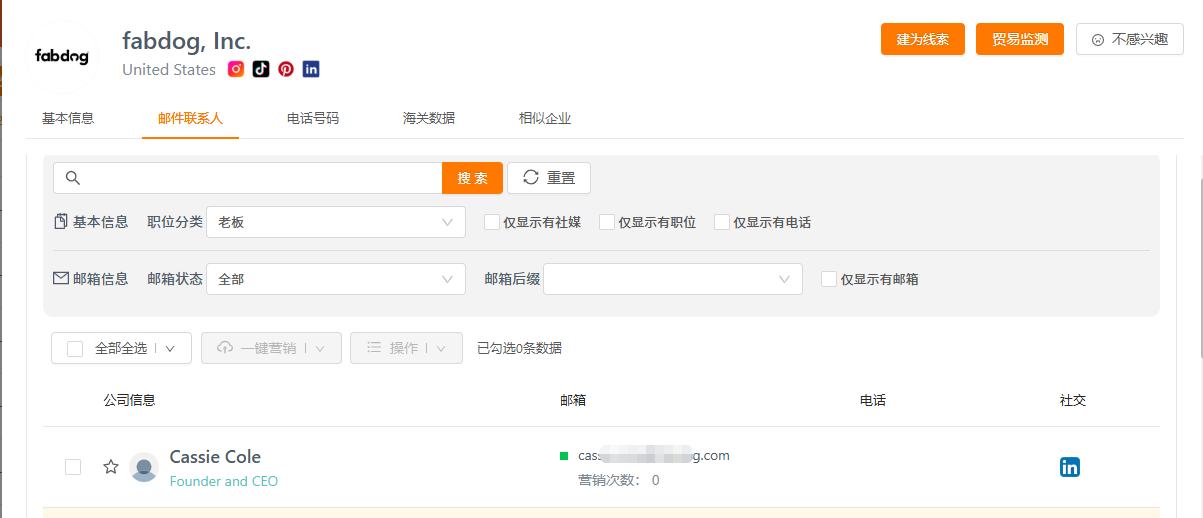Click Cassie Cole's masked email address

654,455
